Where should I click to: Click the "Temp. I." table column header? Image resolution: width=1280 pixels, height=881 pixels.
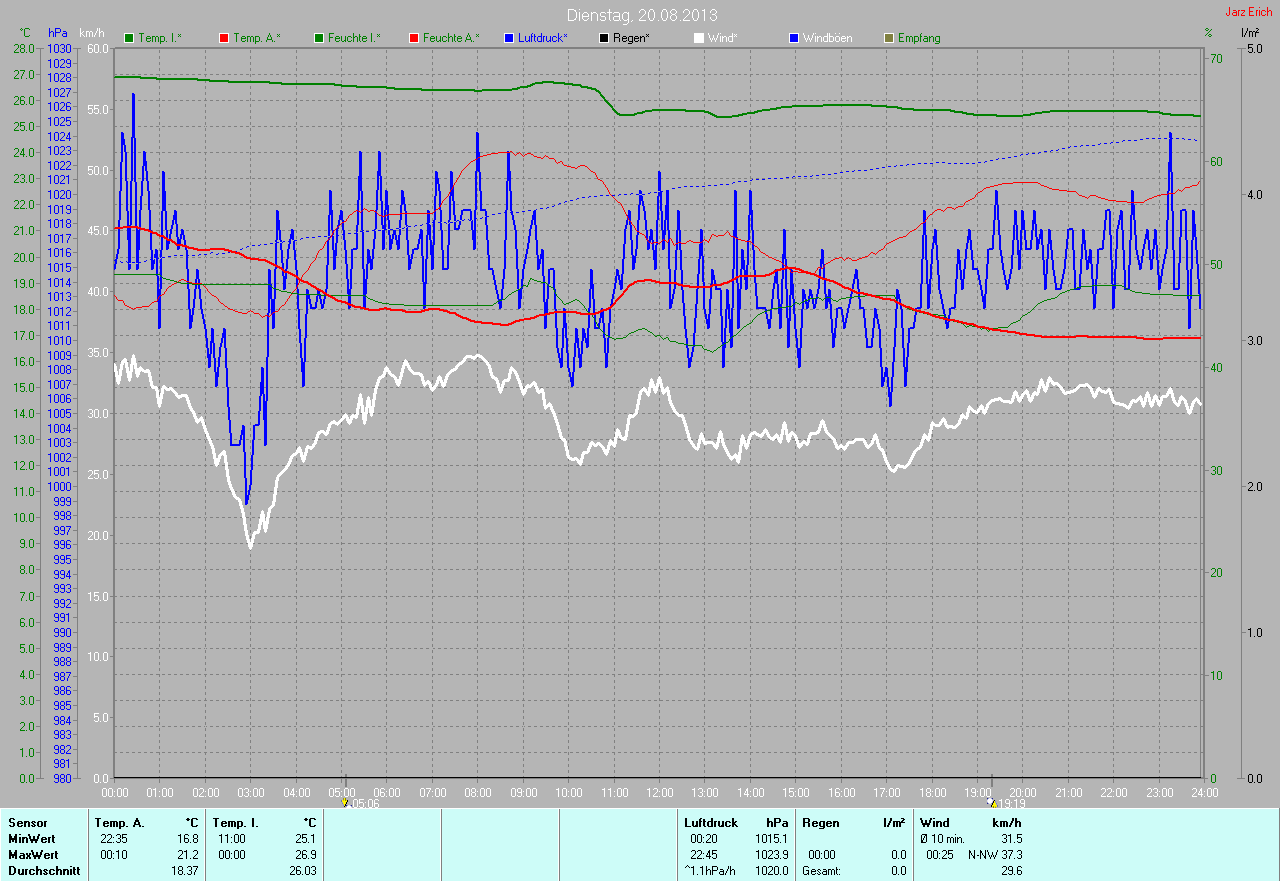tap(236, 823)
